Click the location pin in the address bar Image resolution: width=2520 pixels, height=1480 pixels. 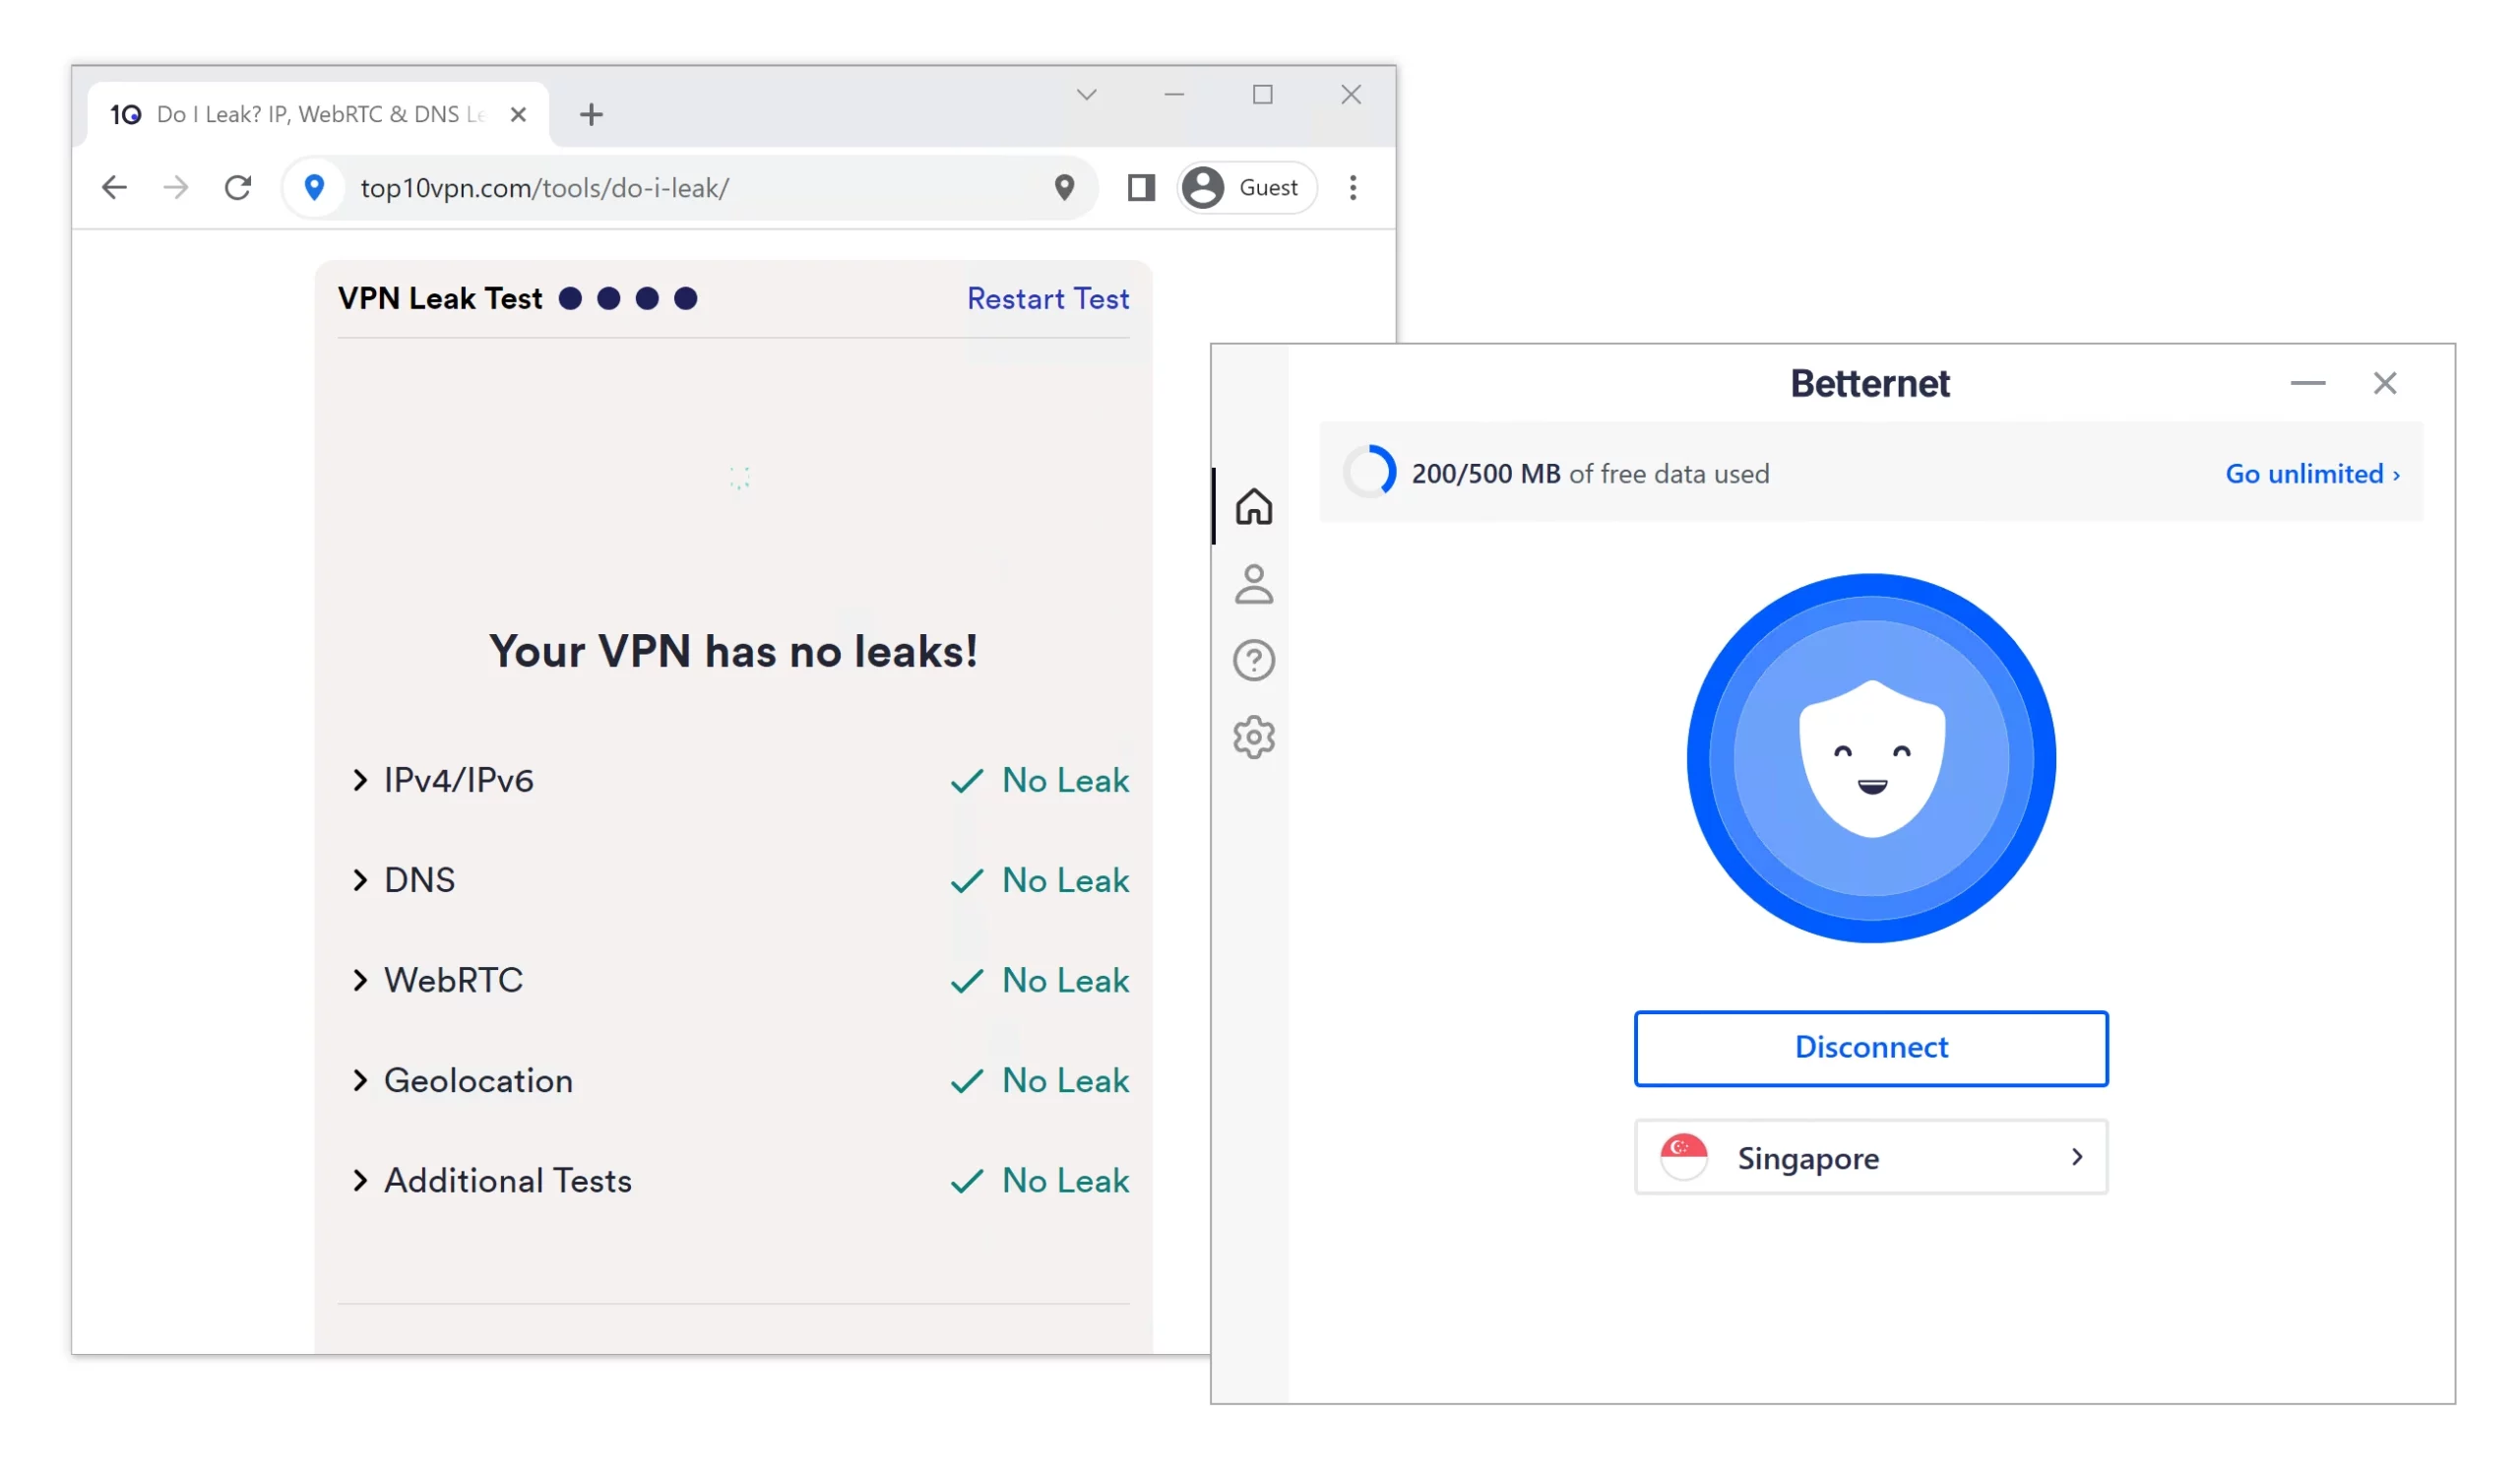coord(1063,187)
